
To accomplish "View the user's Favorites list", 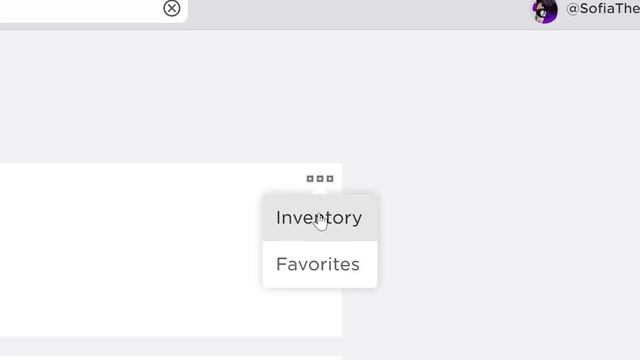I will point(320,264).
